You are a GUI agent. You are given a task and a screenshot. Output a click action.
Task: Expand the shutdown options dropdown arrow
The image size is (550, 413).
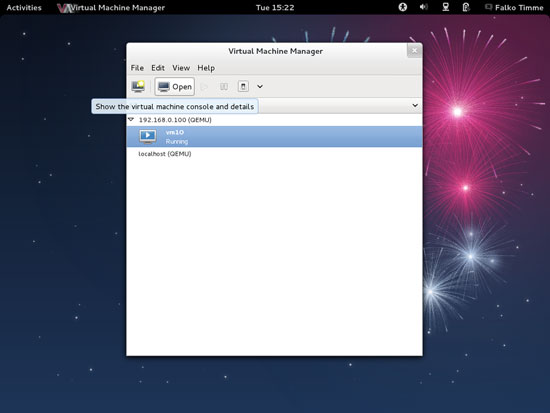click(260, 87)
